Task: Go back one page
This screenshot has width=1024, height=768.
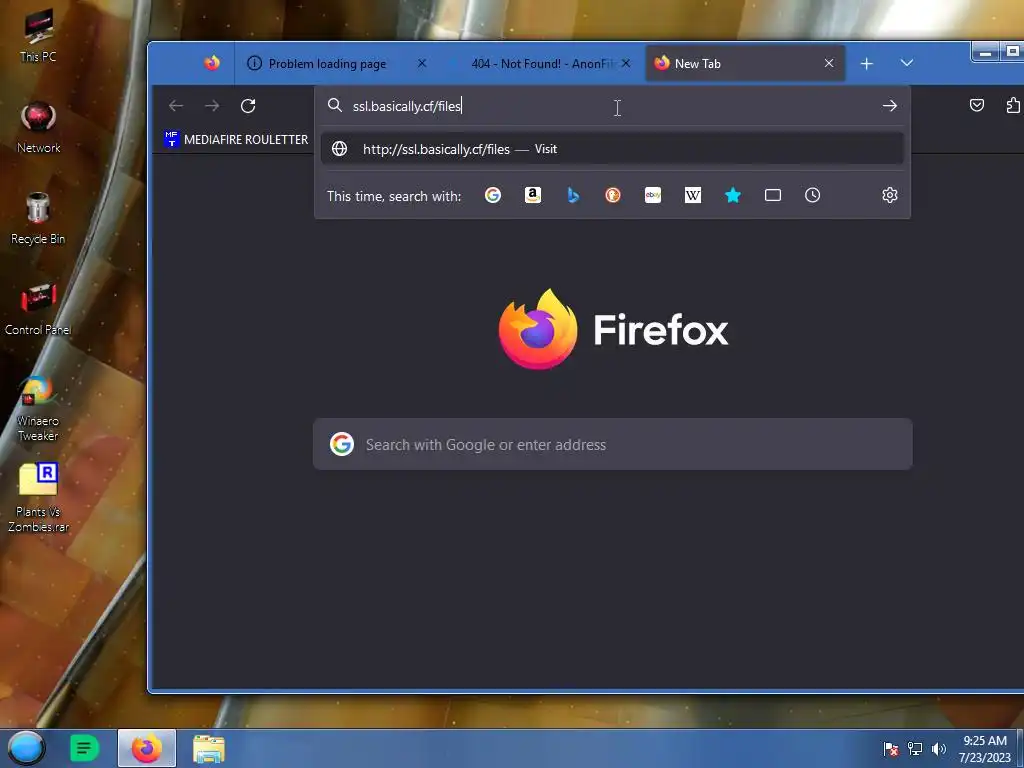Action: click(x=176, y=106)
